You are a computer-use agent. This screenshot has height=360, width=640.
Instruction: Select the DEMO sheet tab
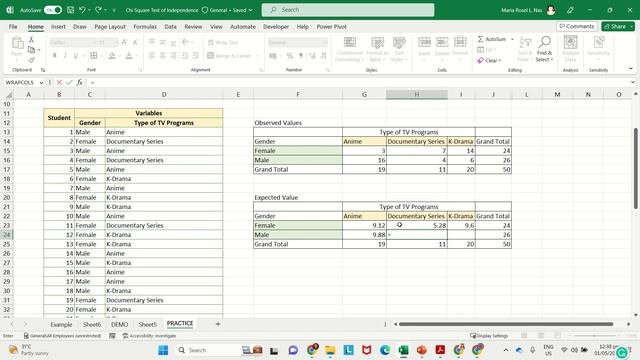pyautogui.click(x=119, y=324)
